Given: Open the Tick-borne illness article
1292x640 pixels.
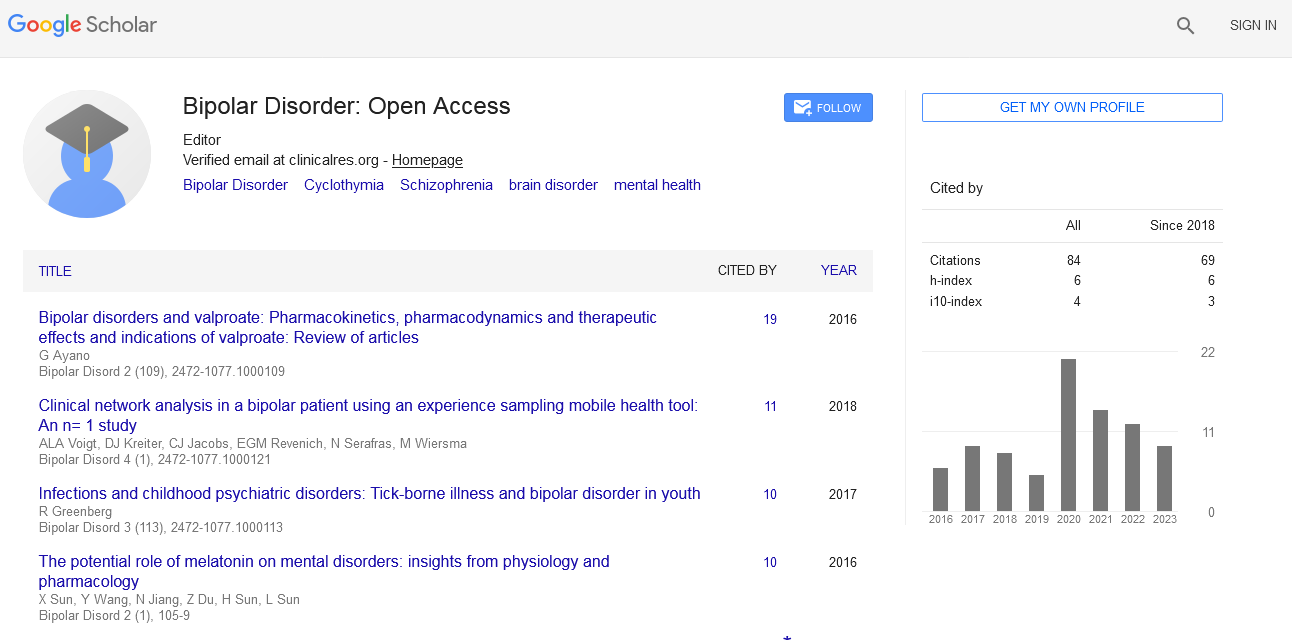Looking at the screenshot, I should tap(369, 493).
